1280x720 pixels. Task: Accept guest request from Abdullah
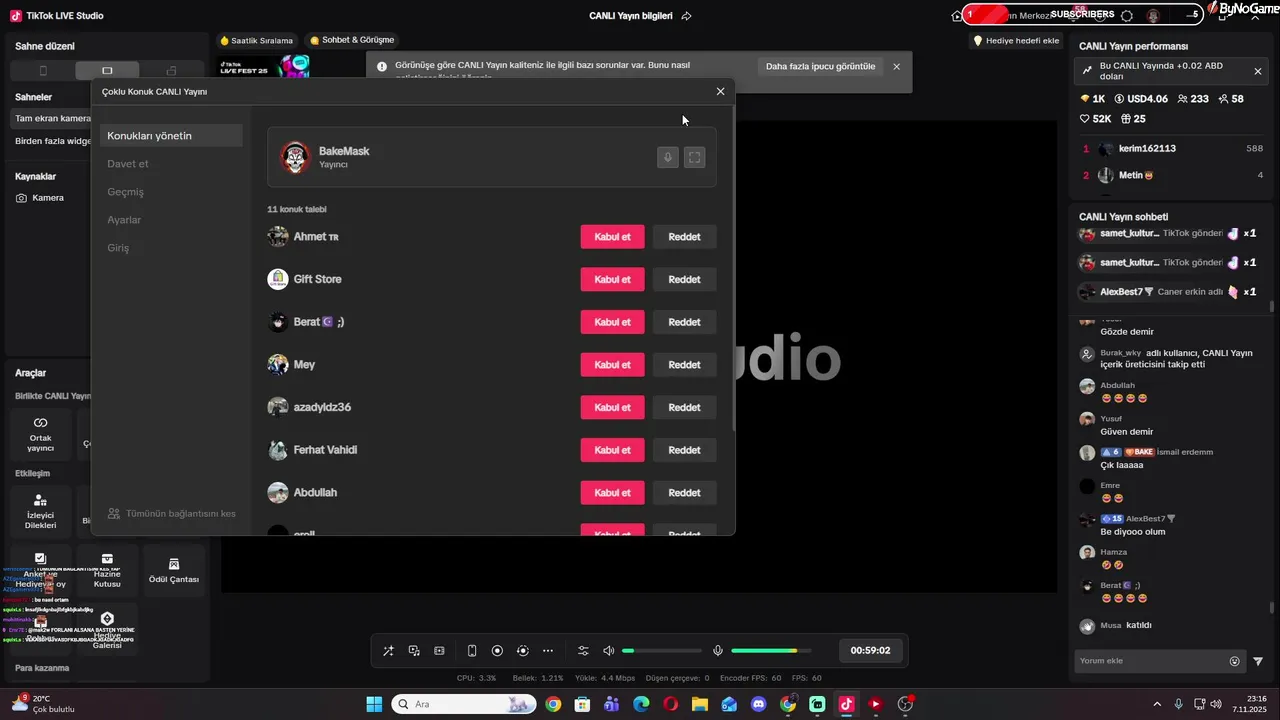612,493
